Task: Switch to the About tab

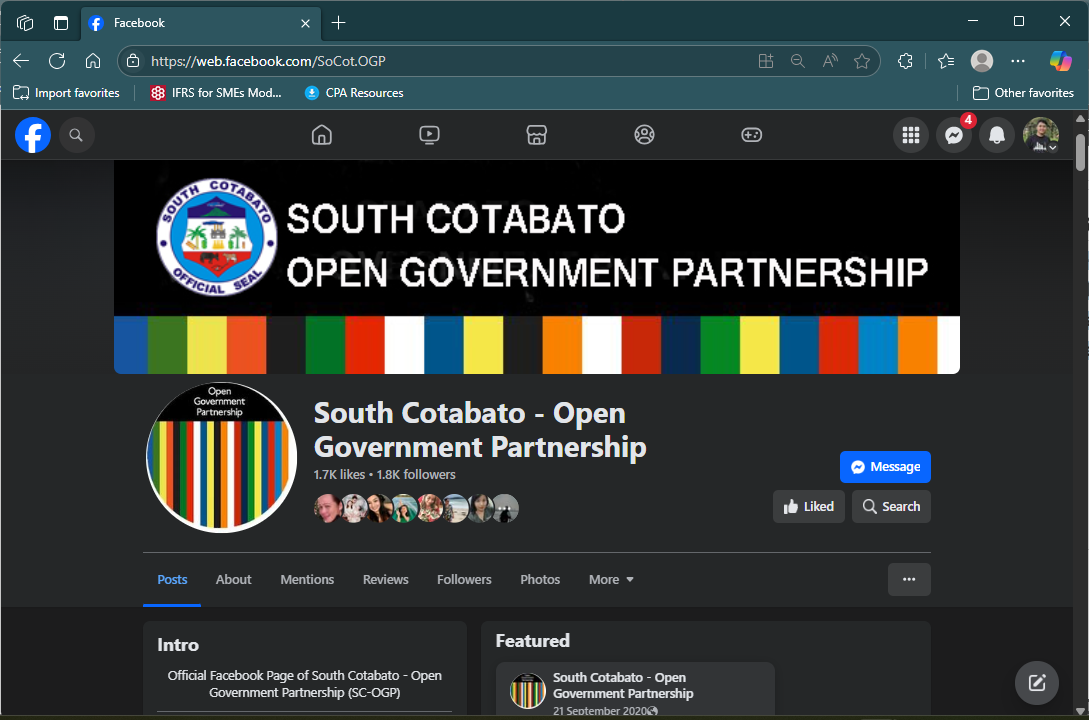Action: coord(233,580)
